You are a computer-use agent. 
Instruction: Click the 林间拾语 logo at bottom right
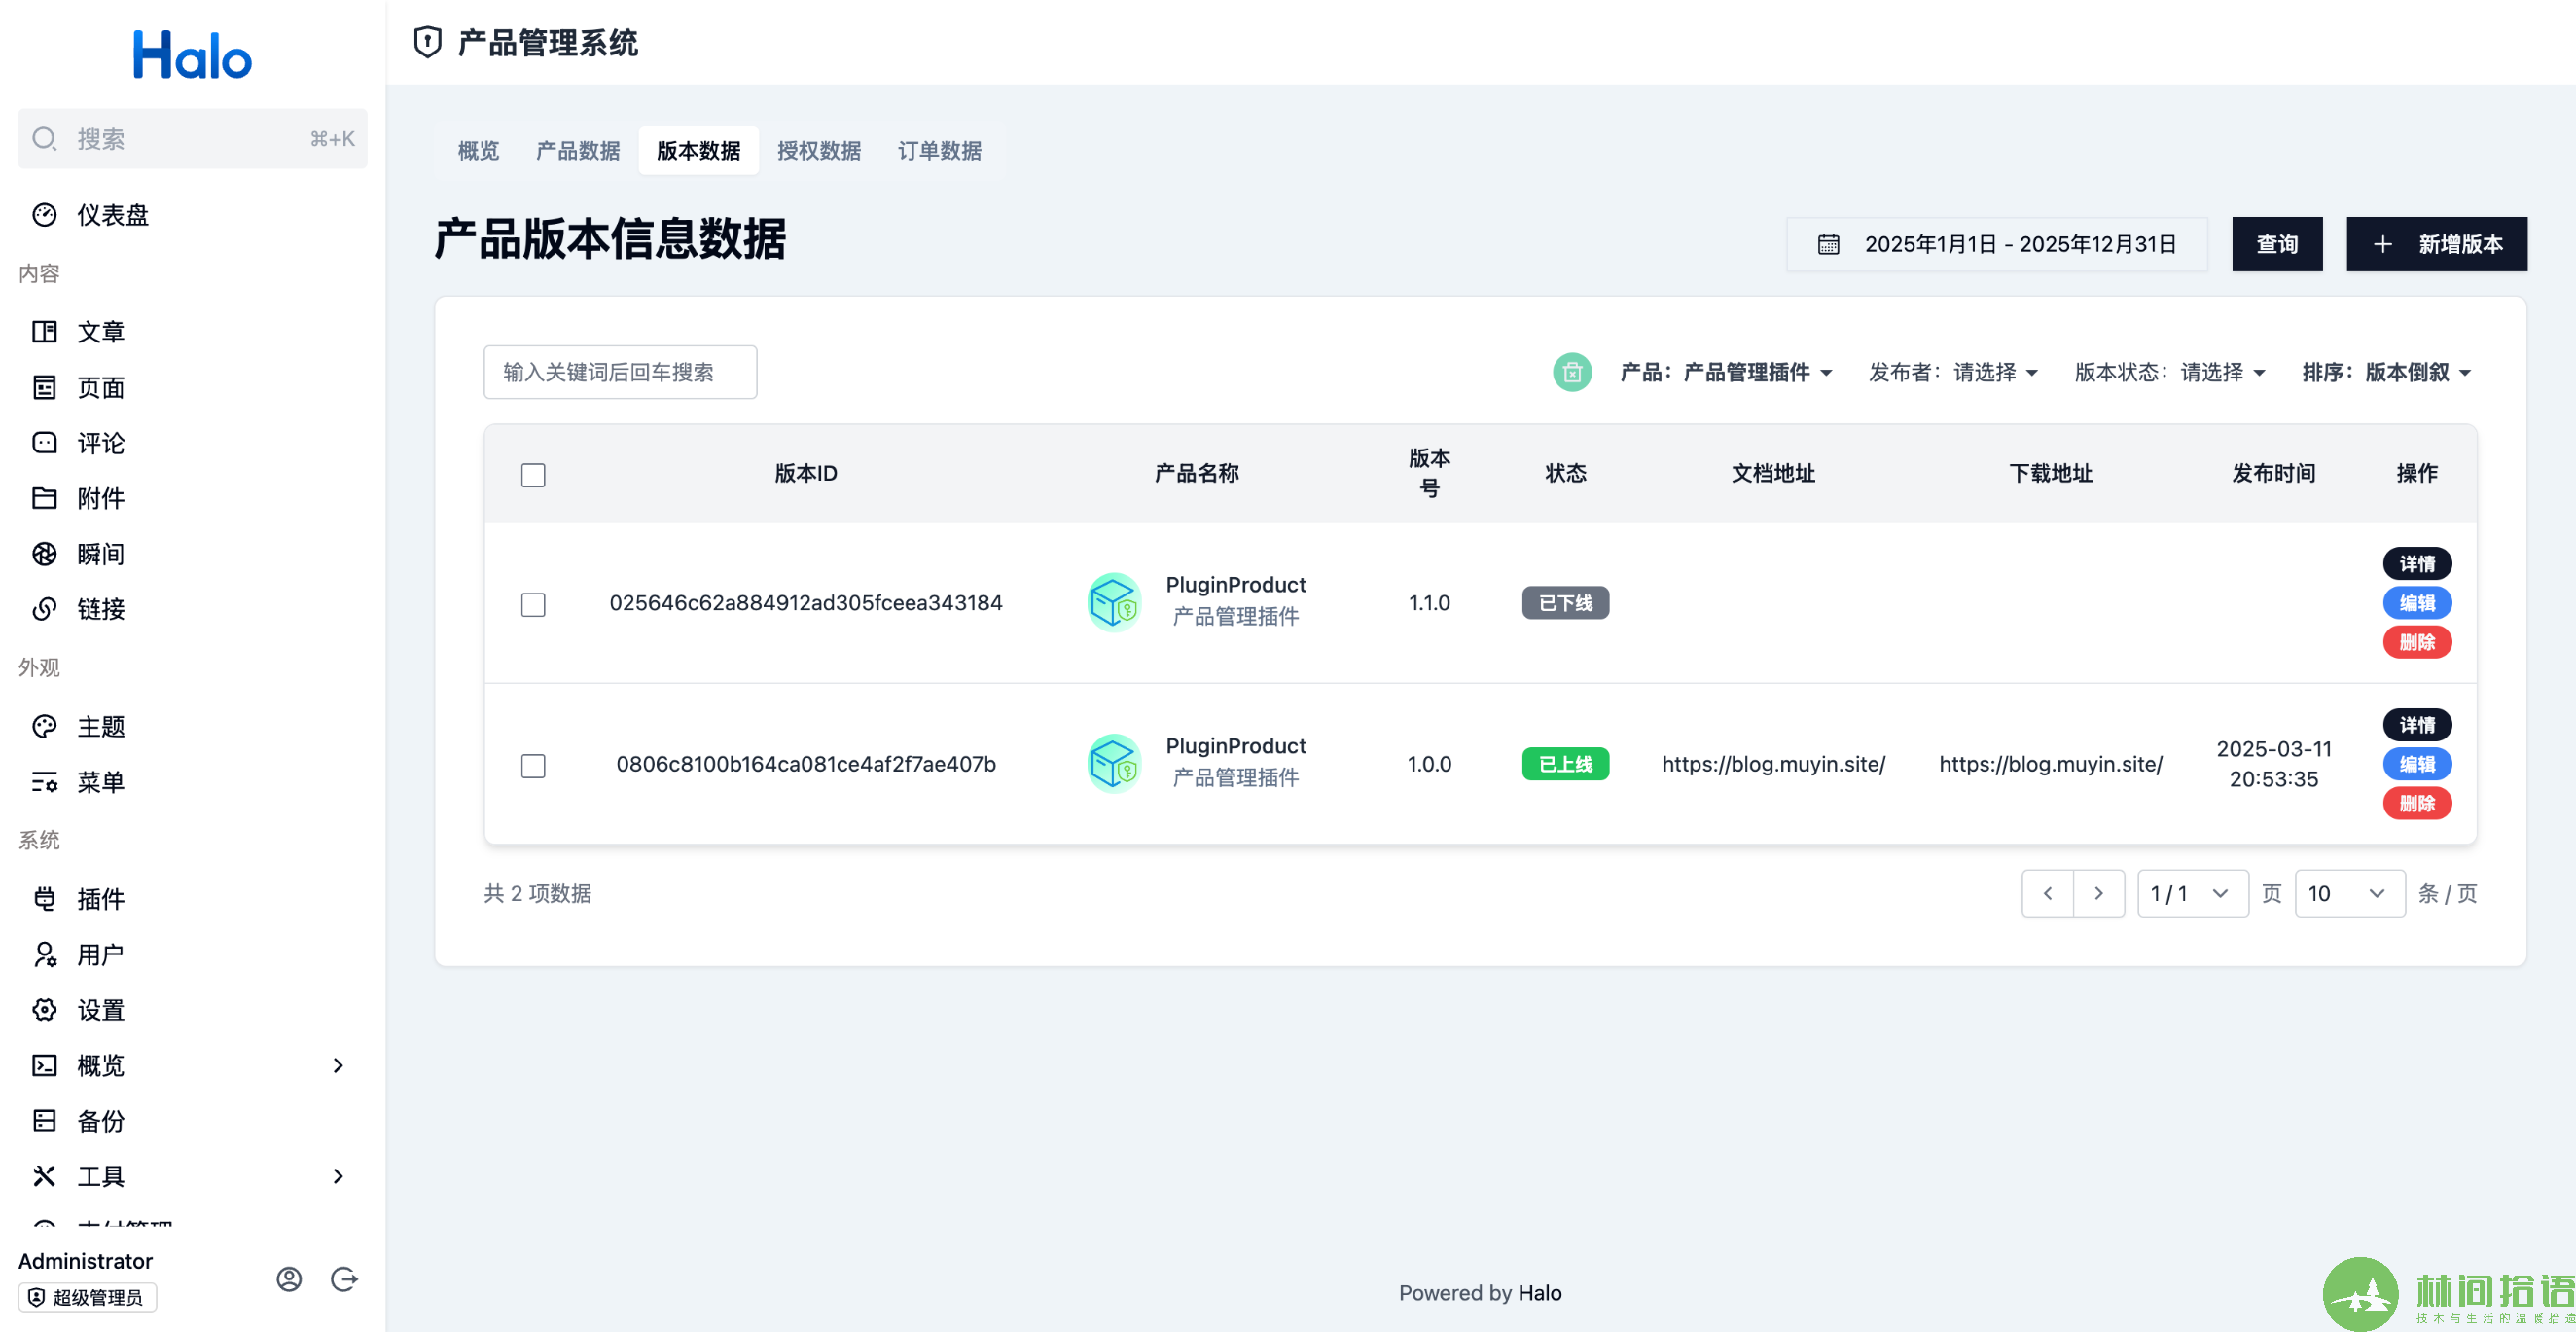(x=2448, y=1294)
